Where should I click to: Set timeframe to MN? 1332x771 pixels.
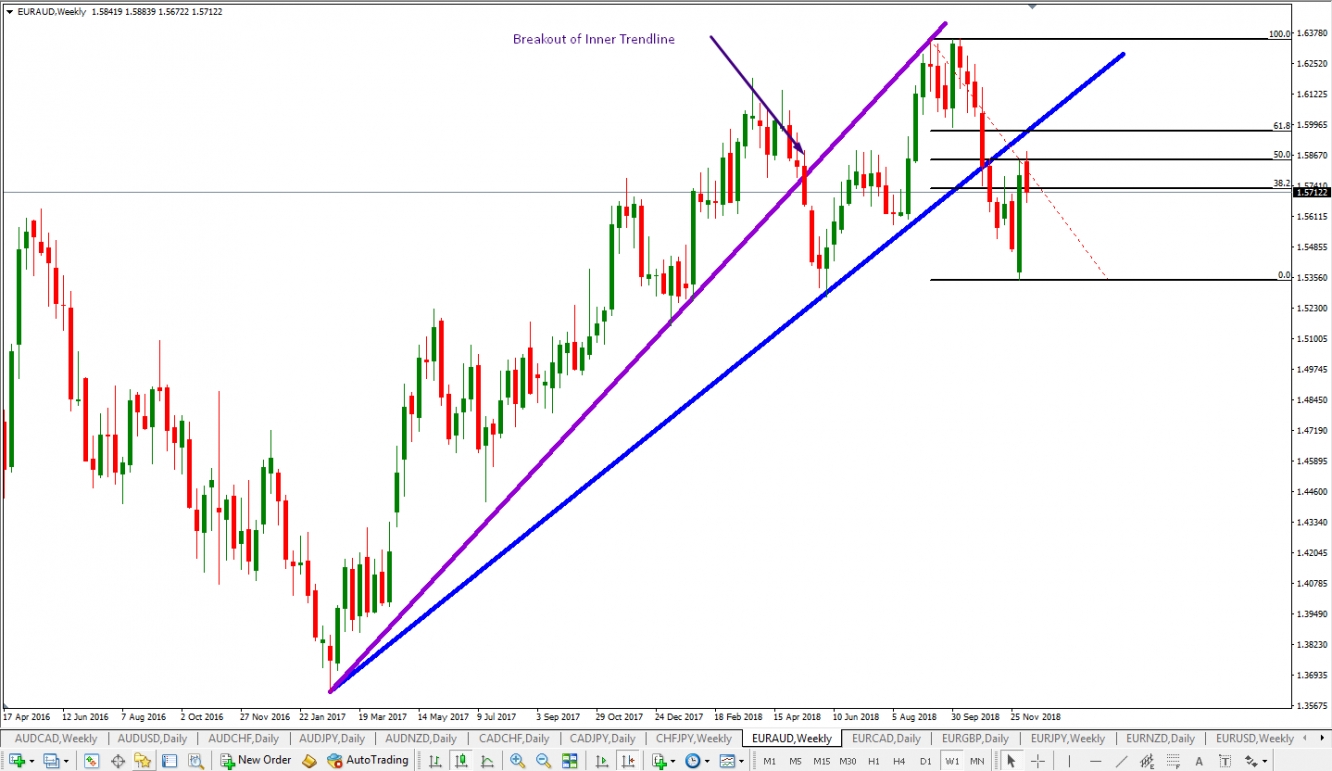[x=977, y=761]
